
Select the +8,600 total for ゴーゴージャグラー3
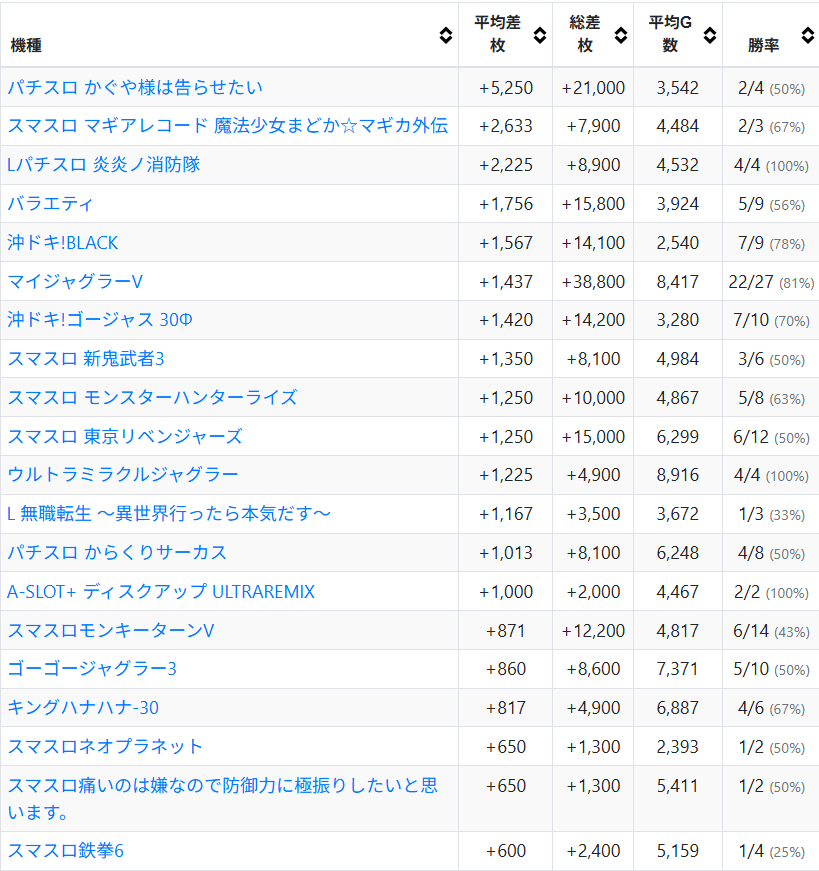[x=593, y=669]
